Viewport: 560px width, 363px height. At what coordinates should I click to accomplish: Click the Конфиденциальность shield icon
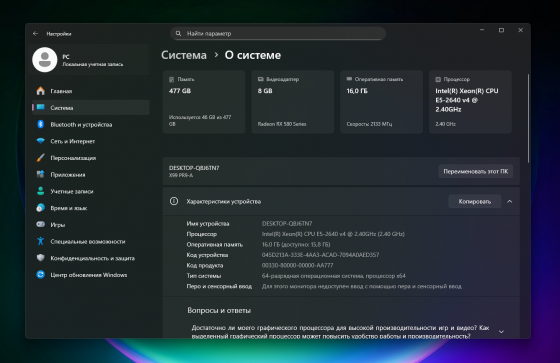coord(41,258)
